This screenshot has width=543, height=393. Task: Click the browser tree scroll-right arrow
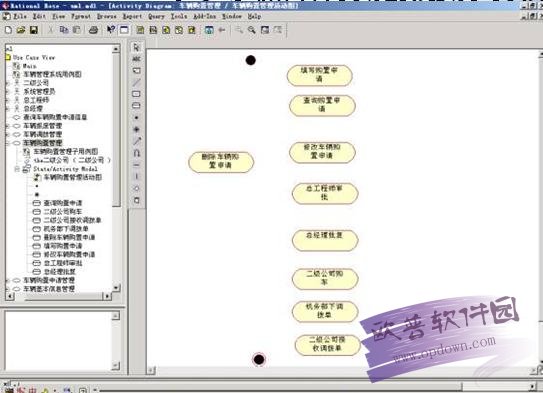click(107, 296)
